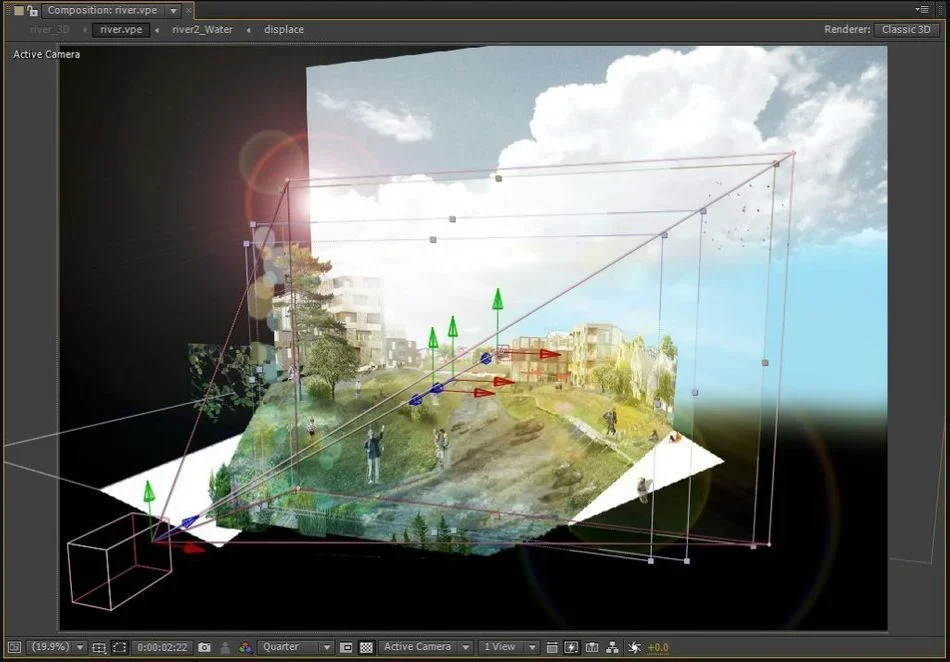Switch to the river2_Water composition tab
This screenshot has width=950, height=662.
tap(202, 30)
